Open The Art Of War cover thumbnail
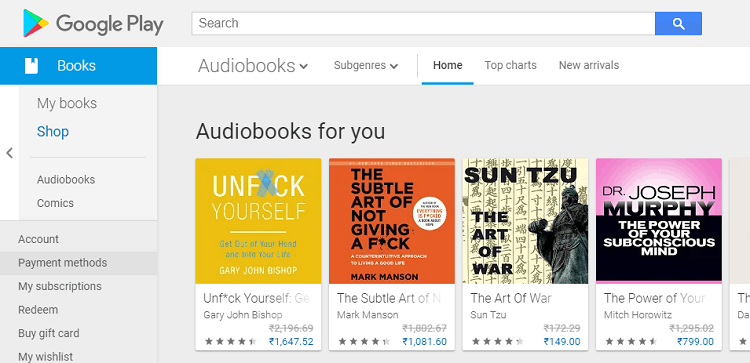Screen dimensions: 750x363 coord(525,221)
